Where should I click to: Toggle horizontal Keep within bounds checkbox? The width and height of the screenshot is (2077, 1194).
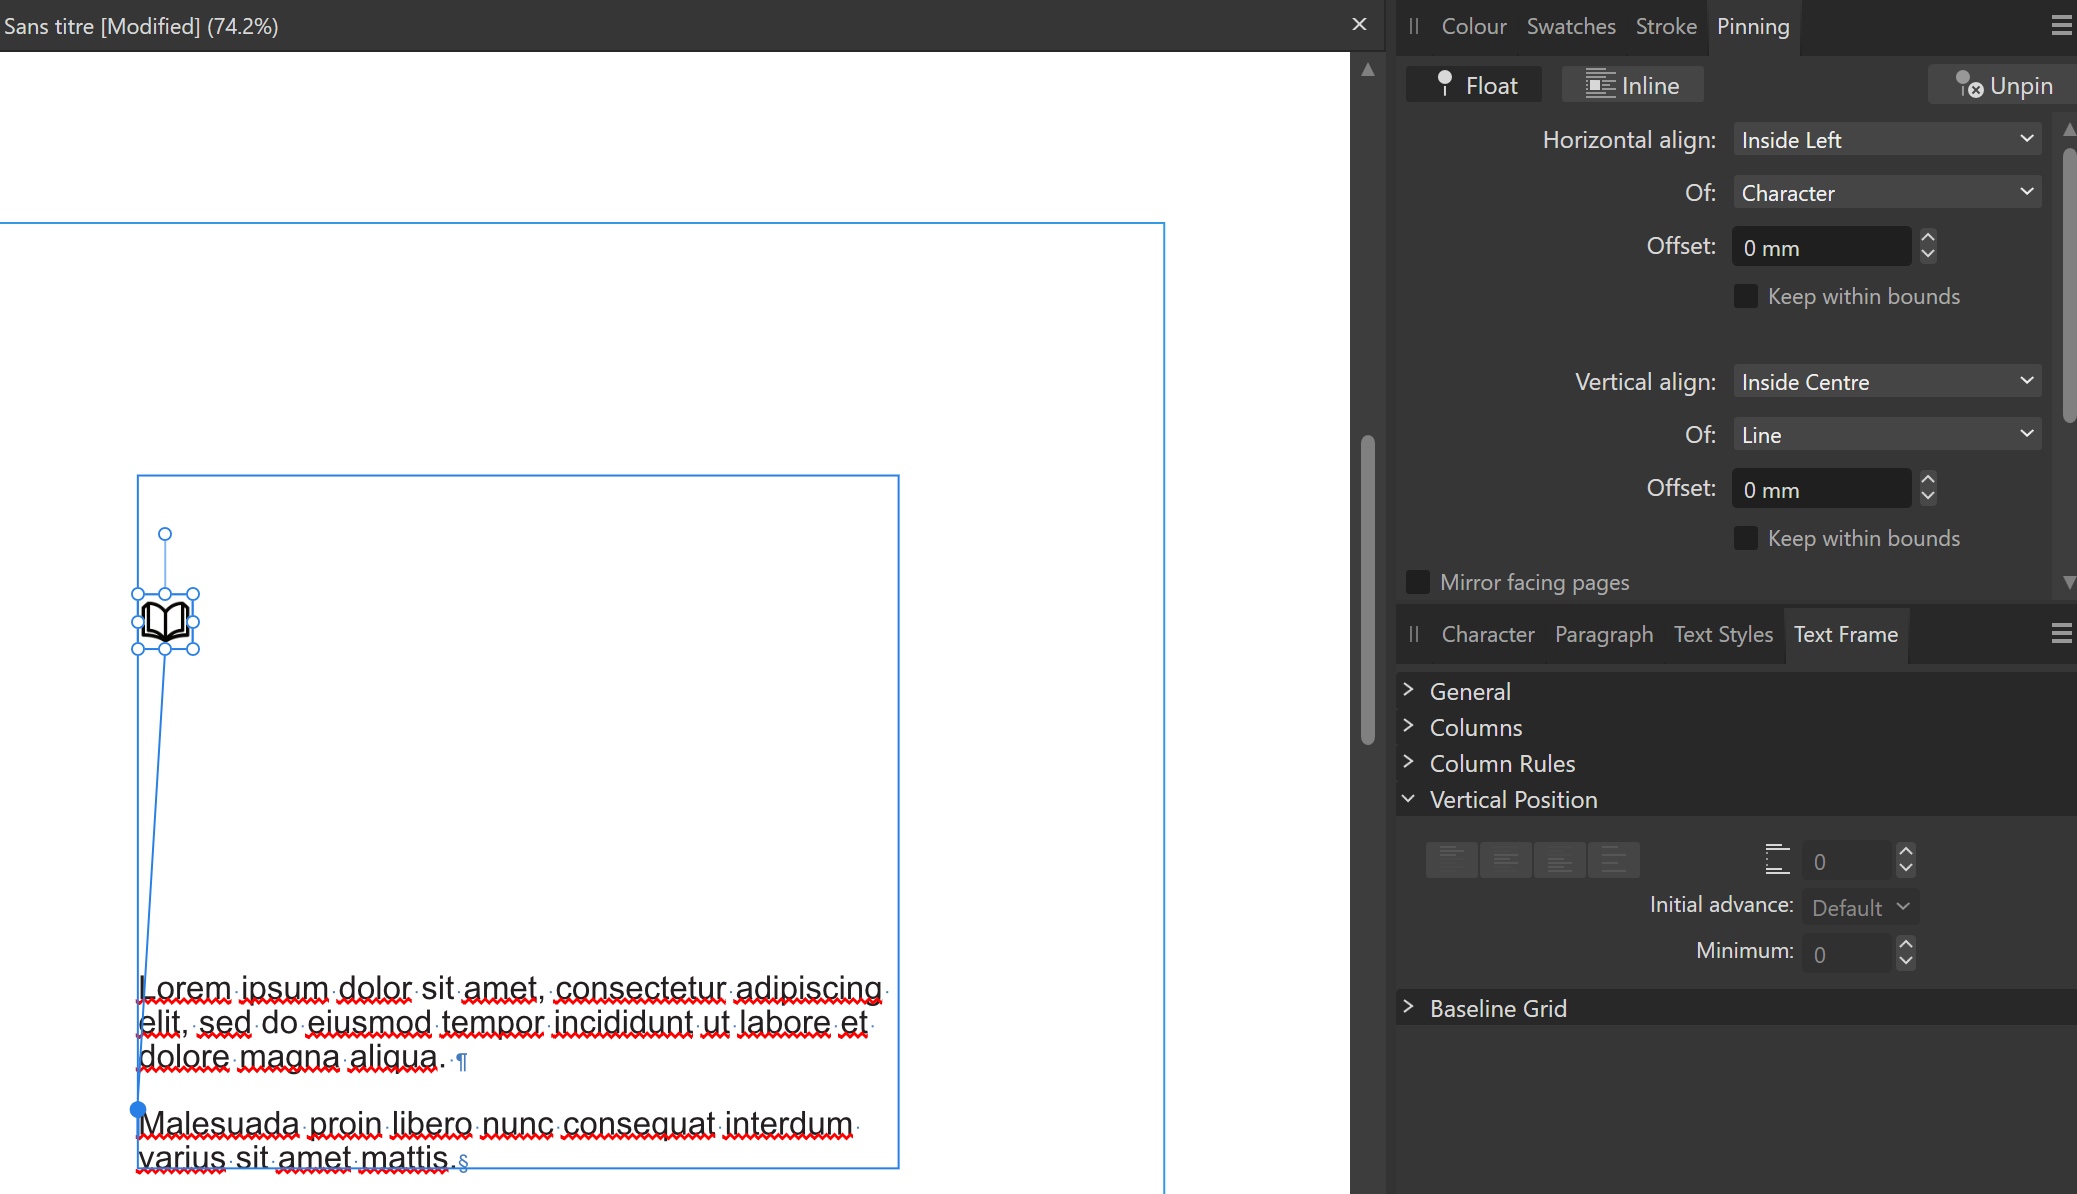[x=1746, y=296]
